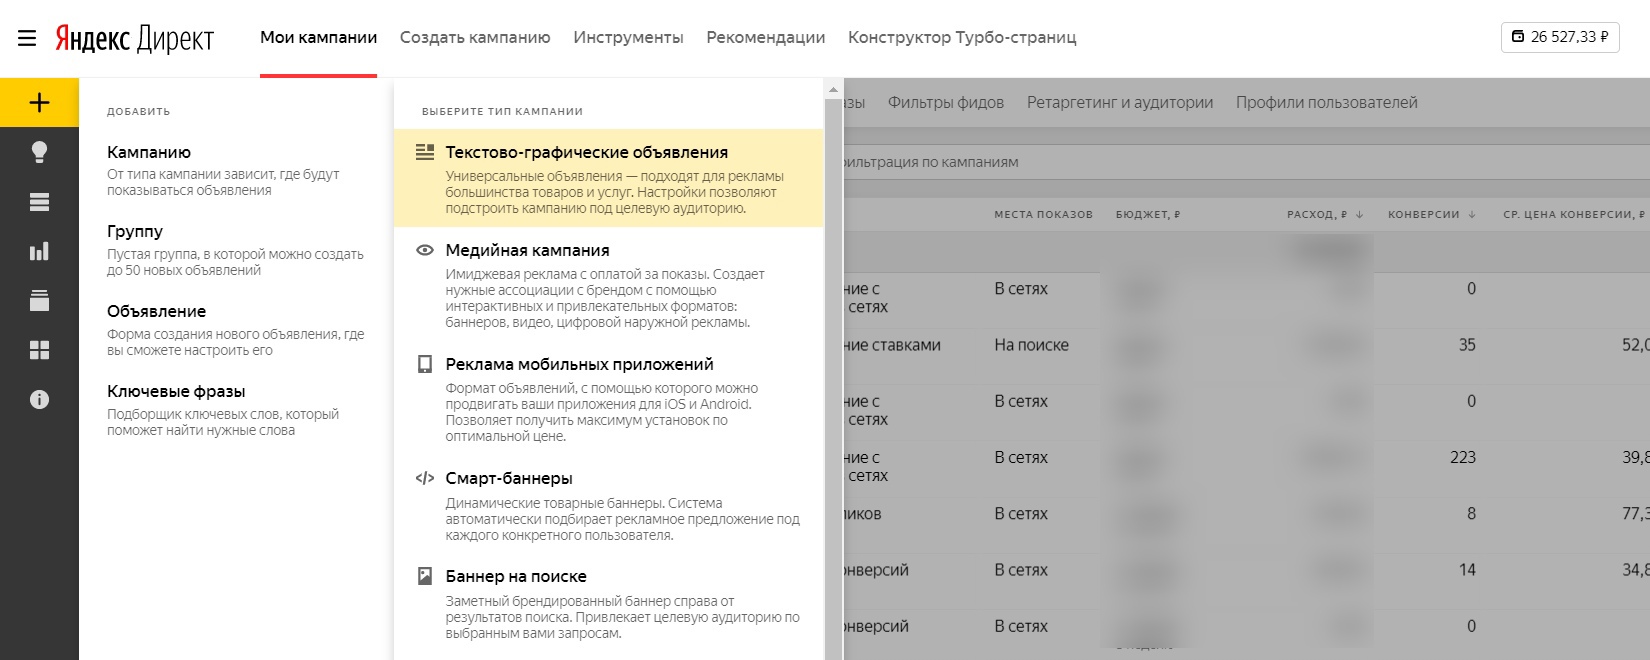The height and width of the screenshot is (660, 1650).
Task: Choose Медийная кампания campaign type
Action: point(527,251)
